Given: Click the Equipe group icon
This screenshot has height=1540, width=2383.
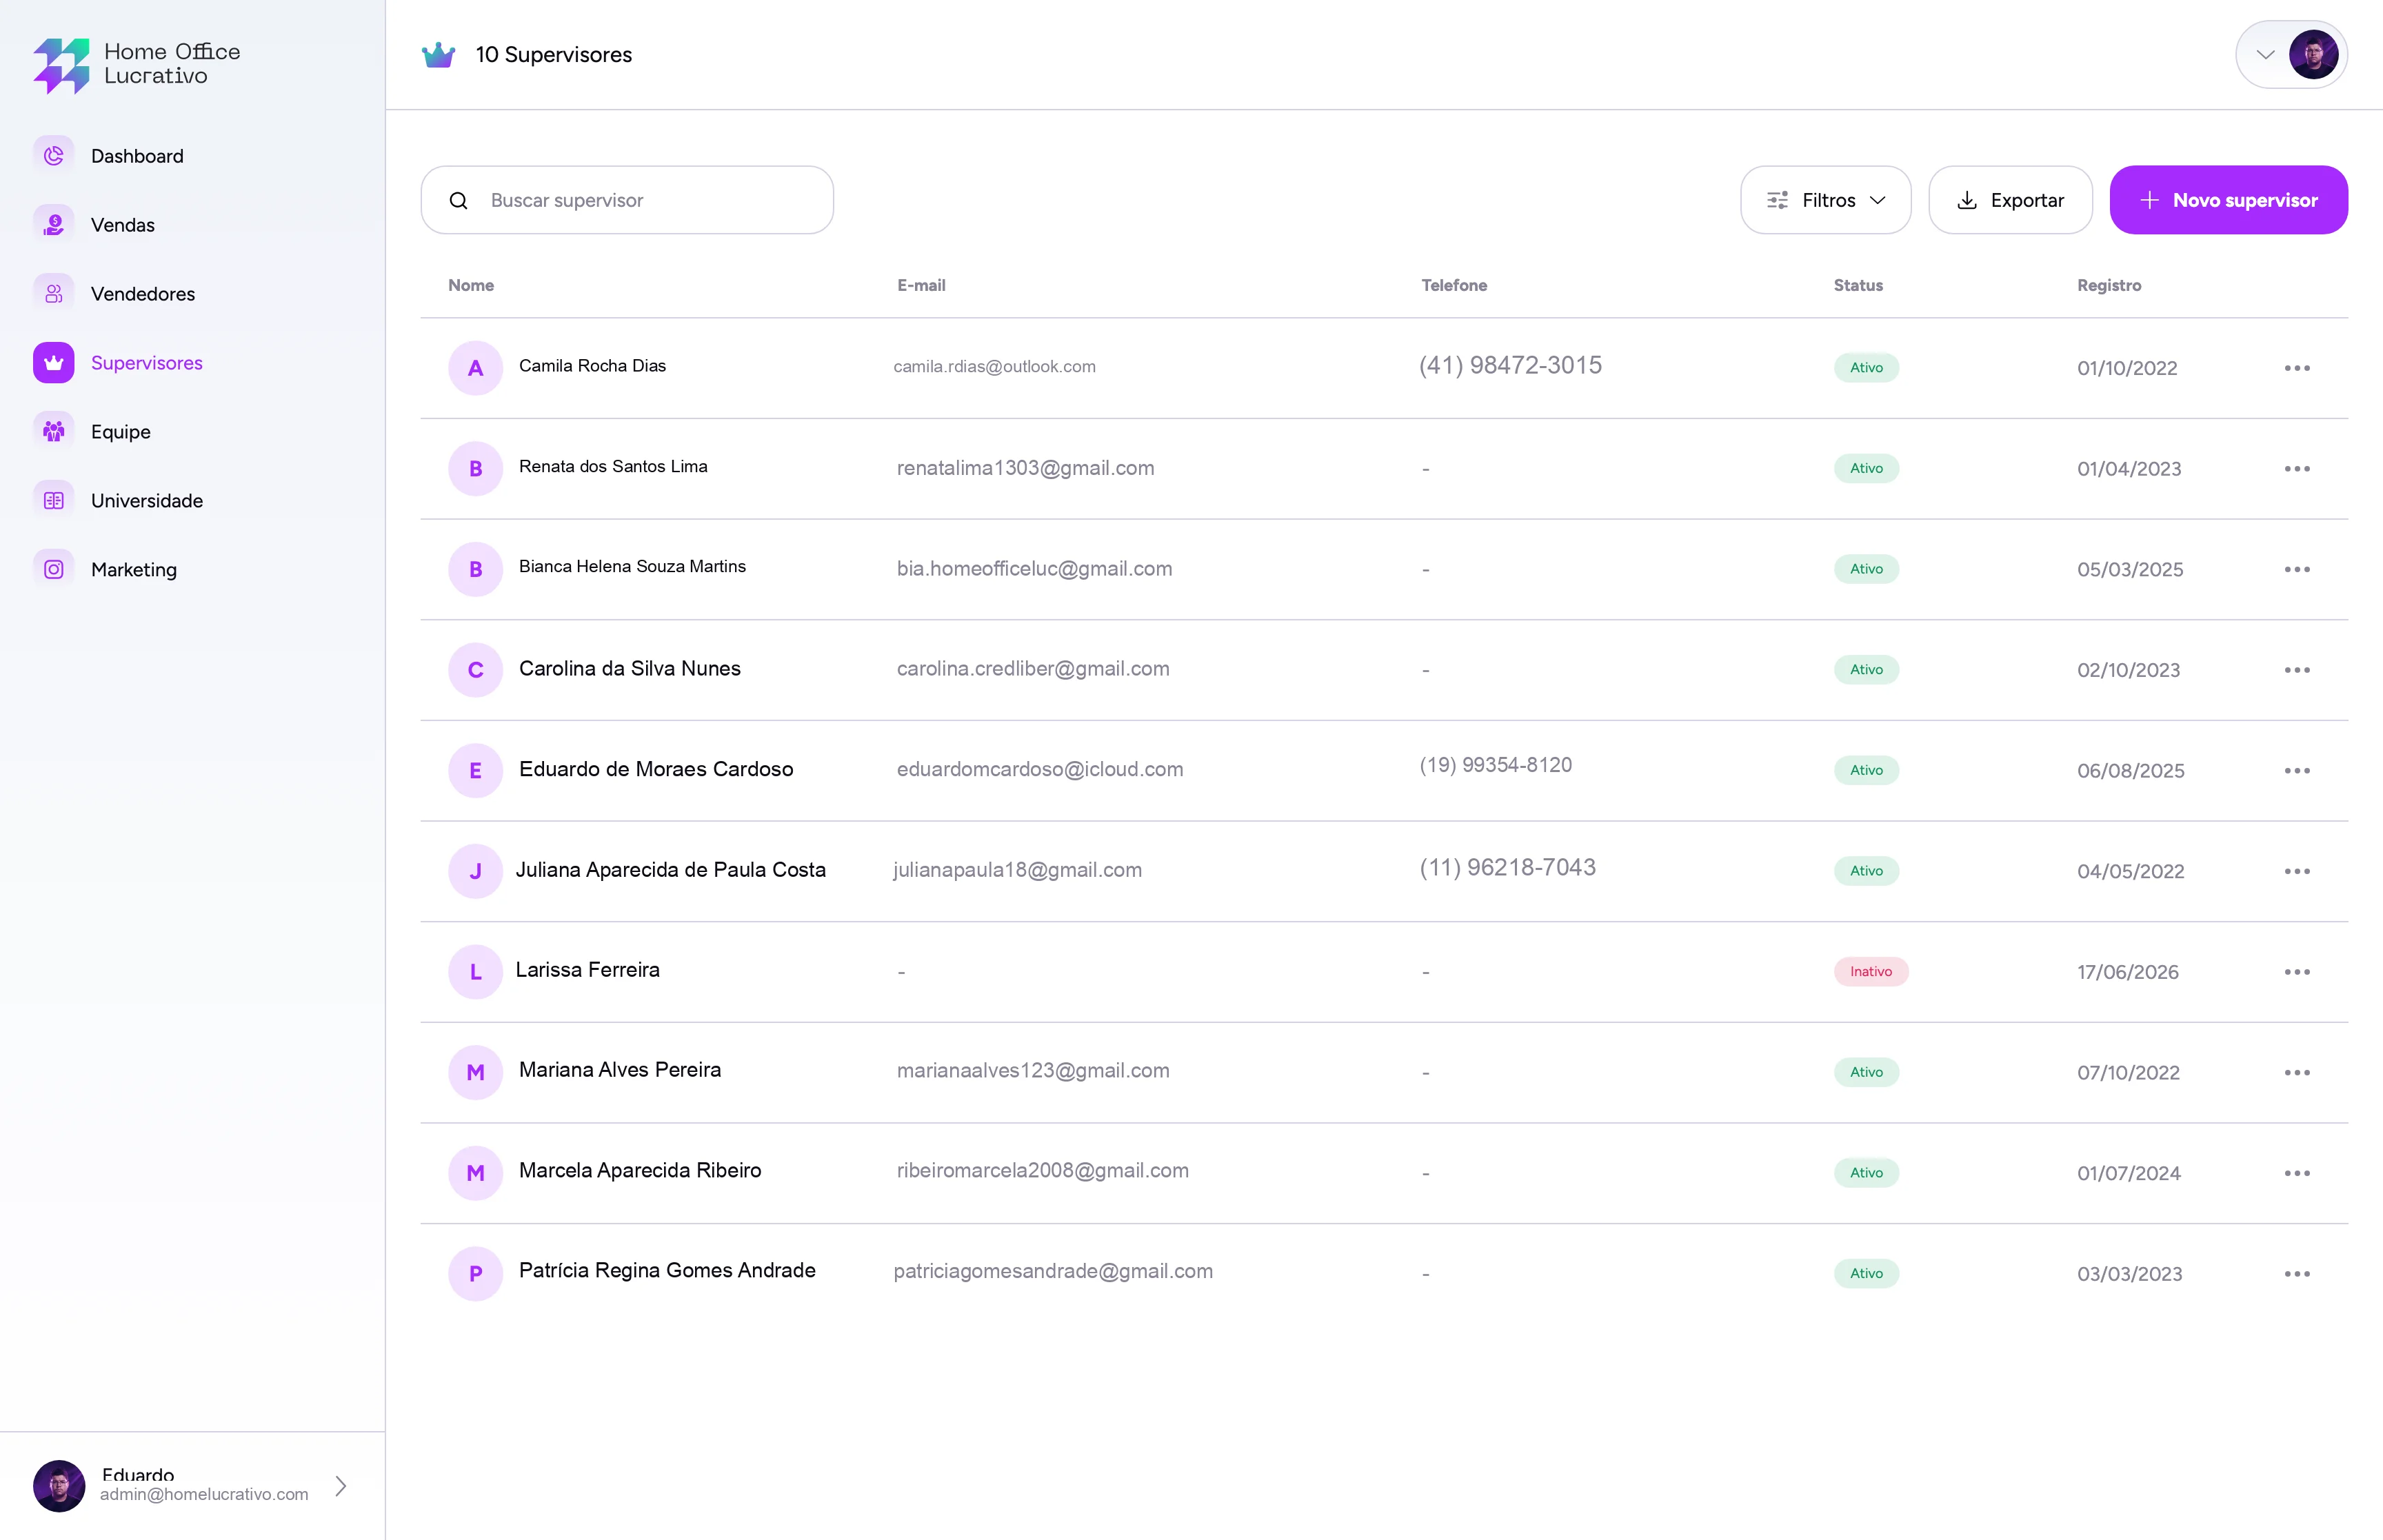Looking at the screenshot, I should click(54, 432).
